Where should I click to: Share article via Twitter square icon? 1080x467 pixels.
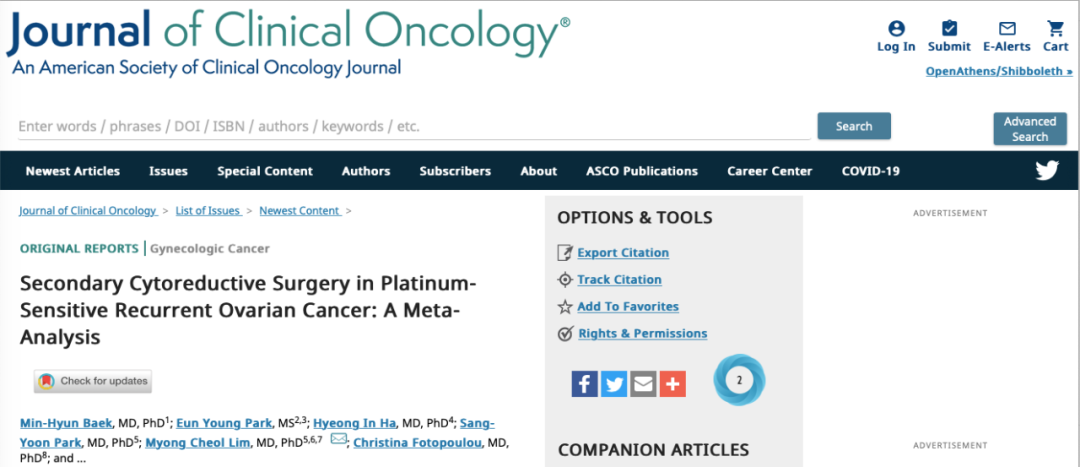(614, 384)
